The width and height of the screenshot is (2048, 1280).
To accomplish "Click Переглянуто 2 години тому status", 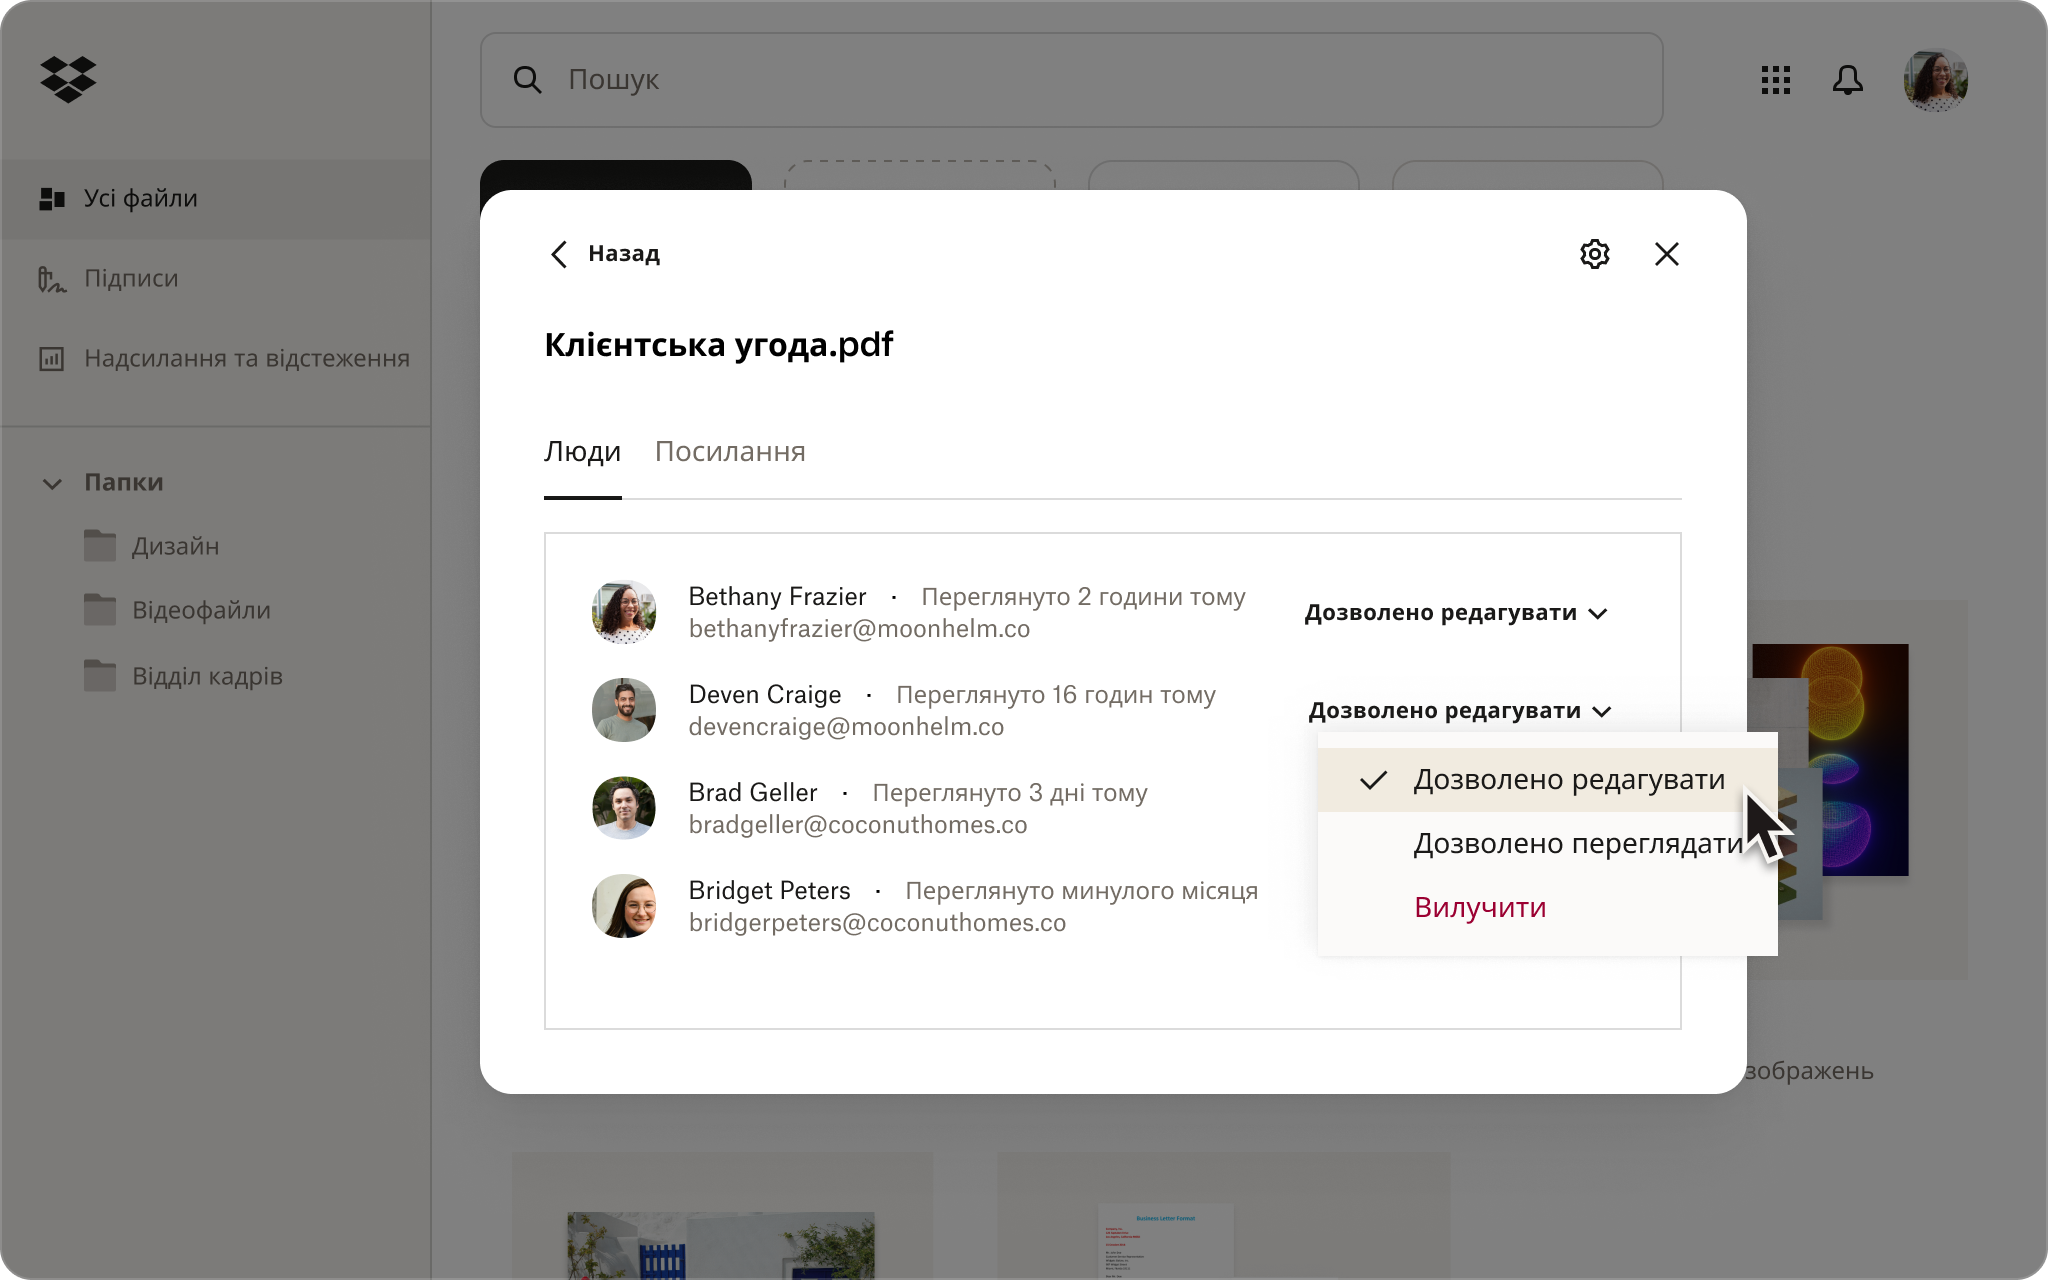I will (1083, 597).
